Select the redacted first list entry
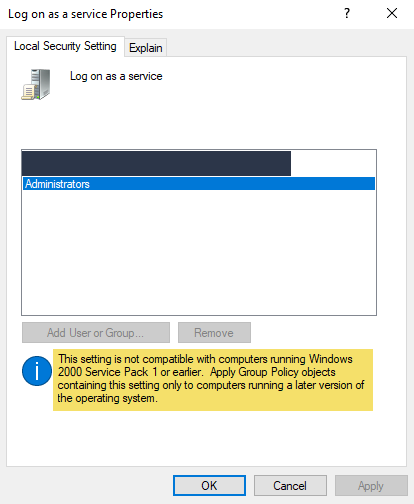 [x=156, y=163]
